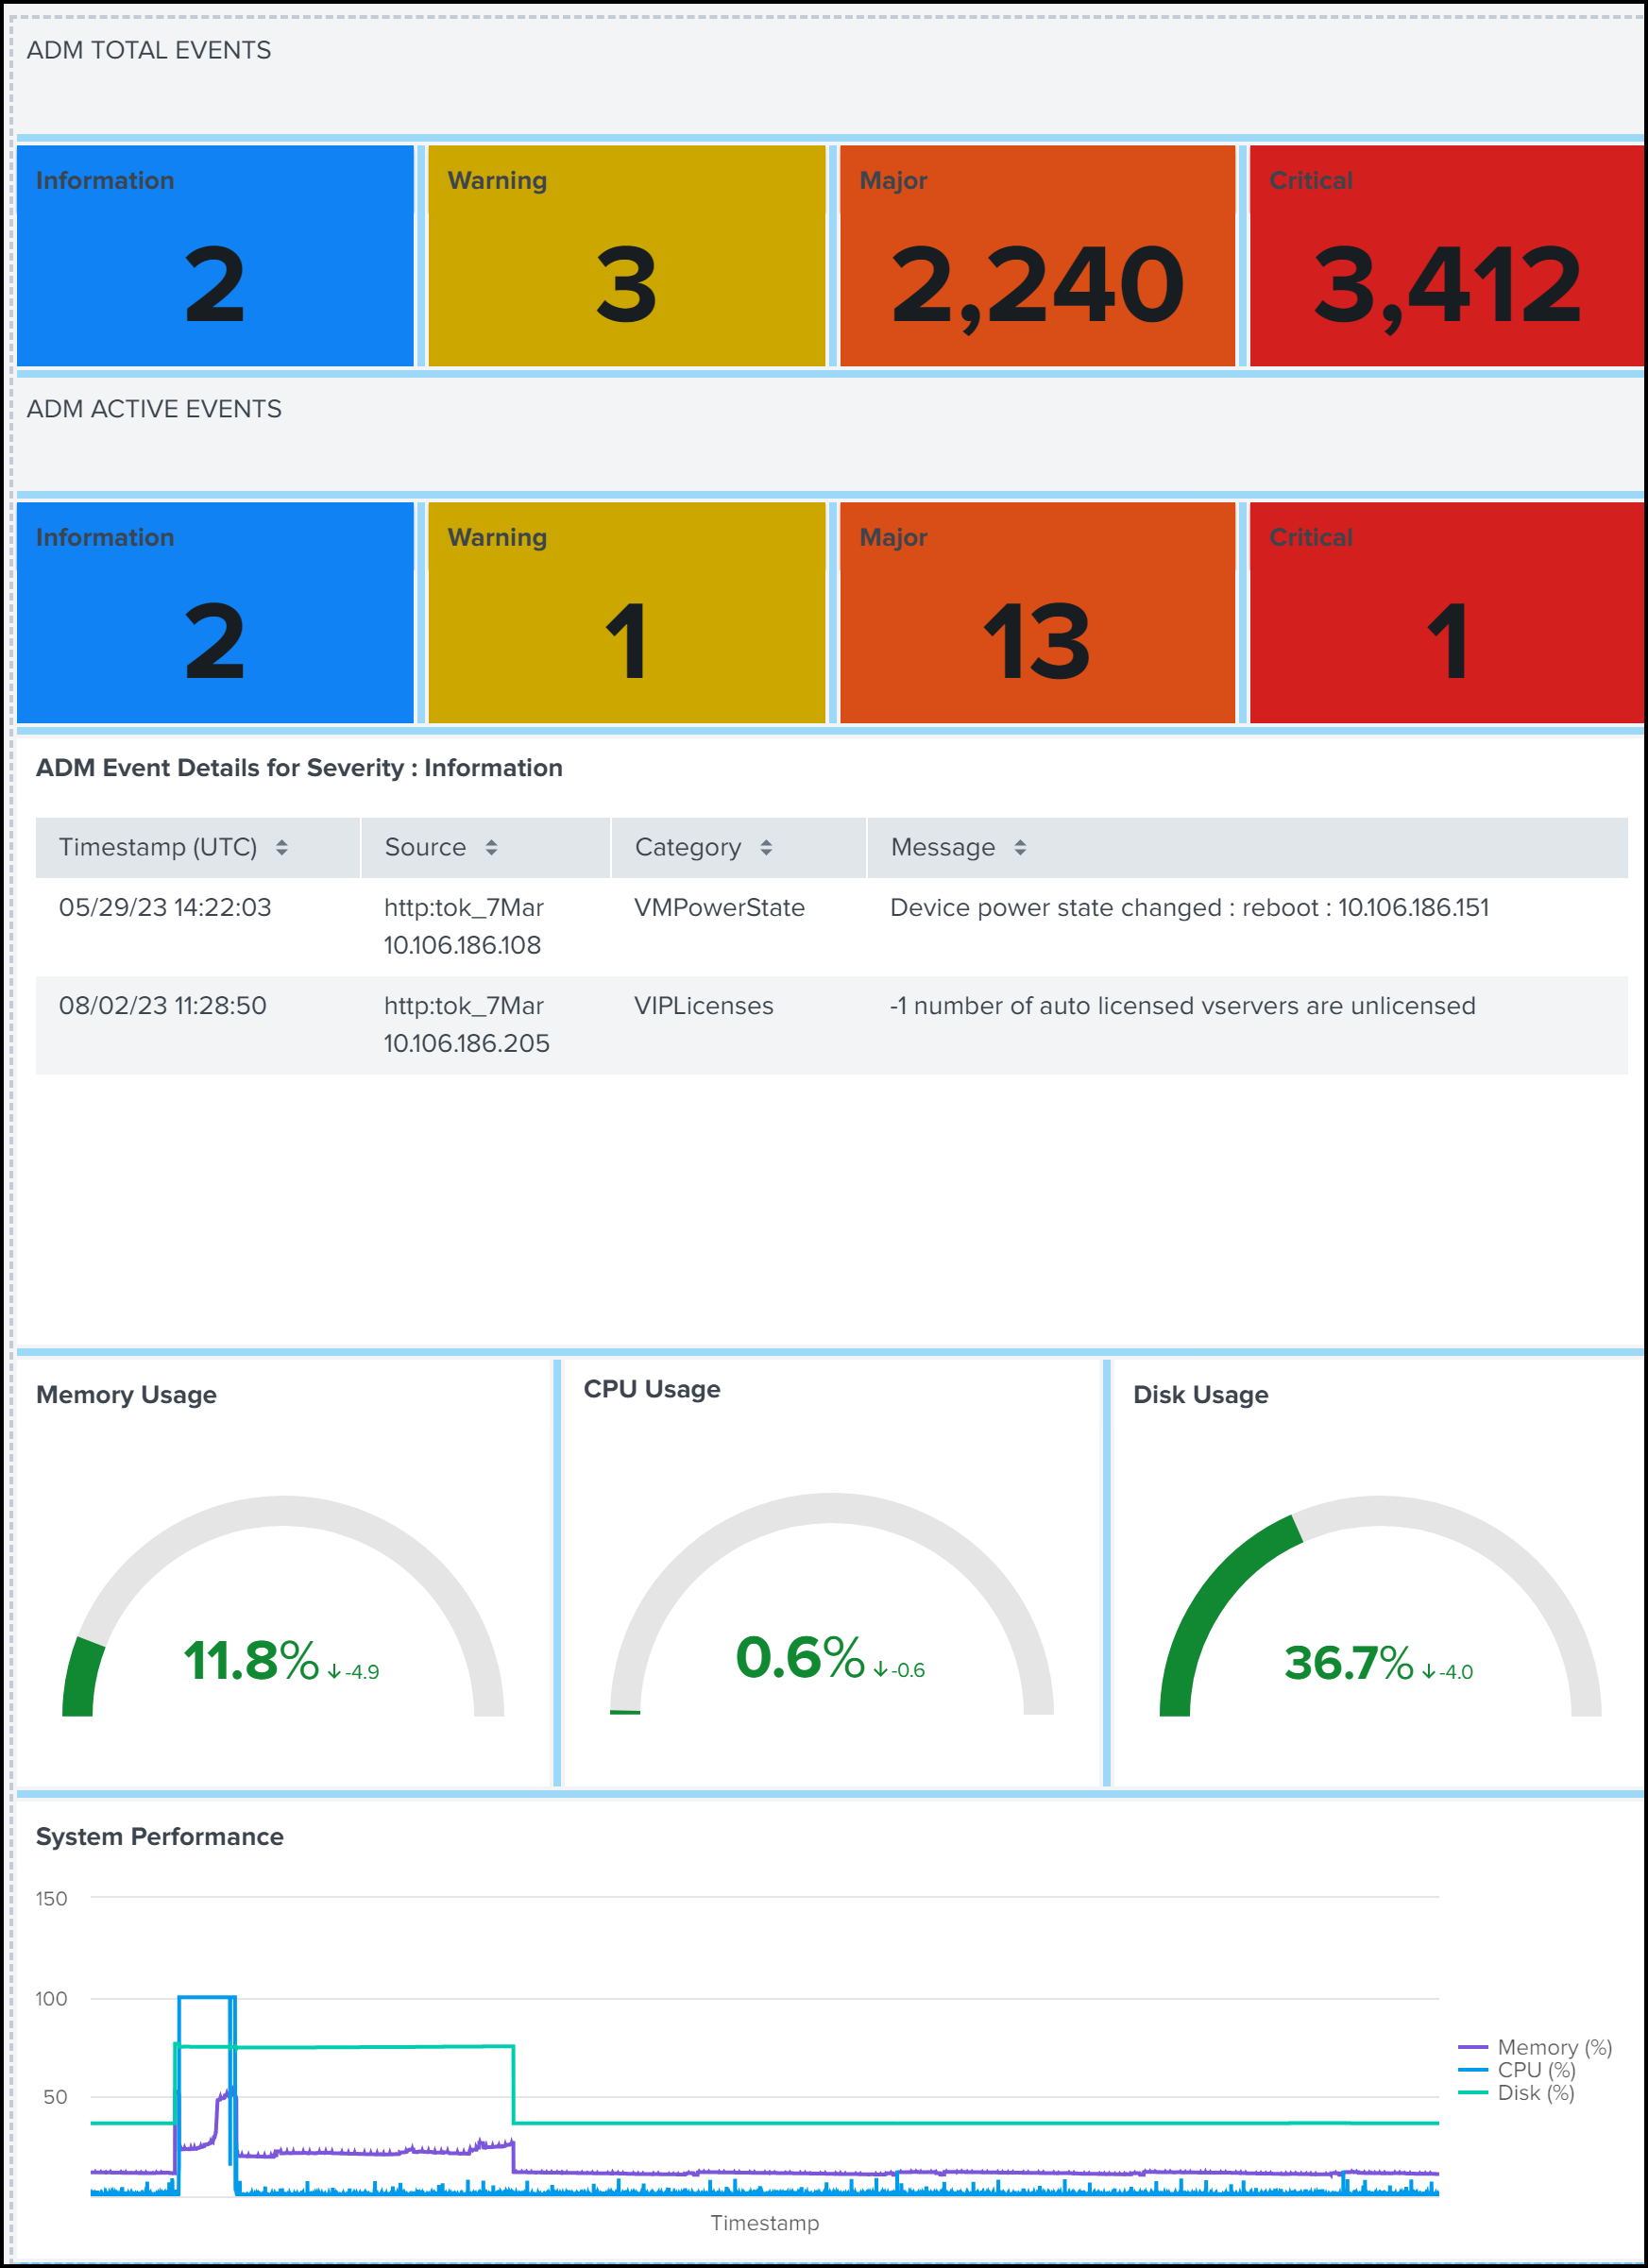Select Active Events Major tile showing 13
The width and height of the screenshot is (1648, 2268).
tap(1037, 612)
